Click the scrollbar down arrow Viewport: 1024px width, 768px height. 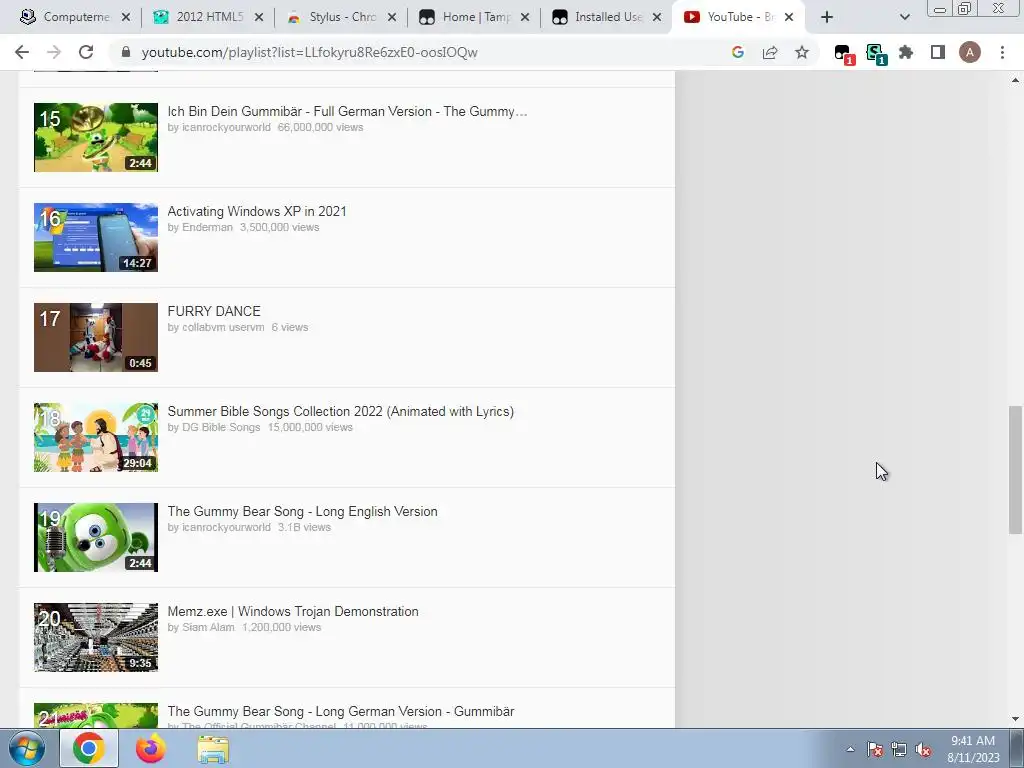tap(1015, 719)
